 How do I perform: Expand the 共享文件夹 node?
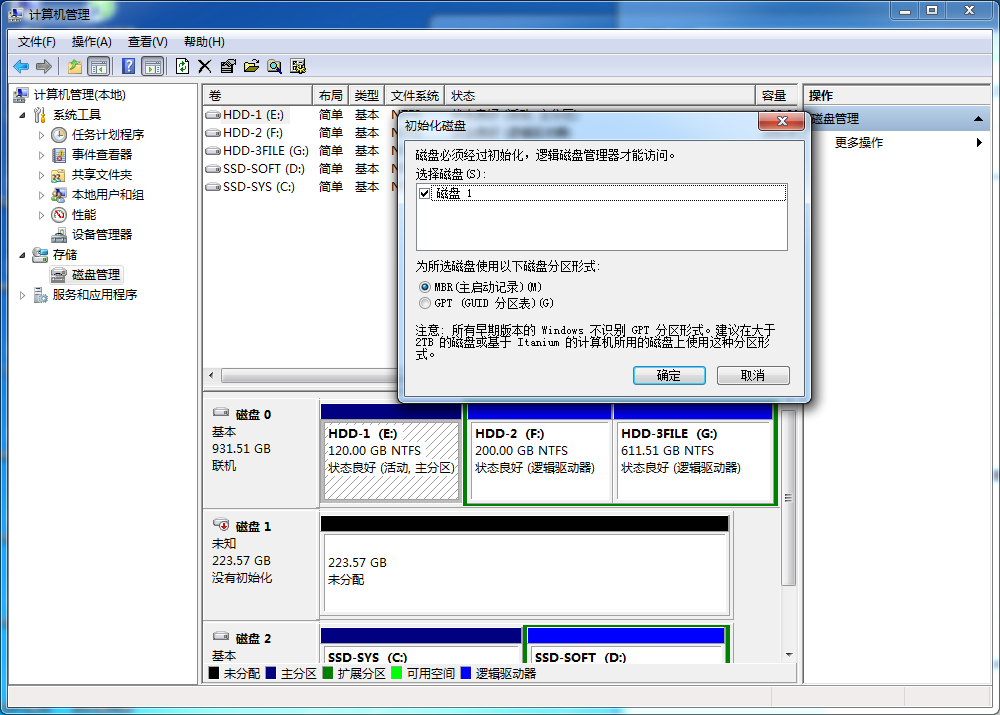tap(41, 175)
